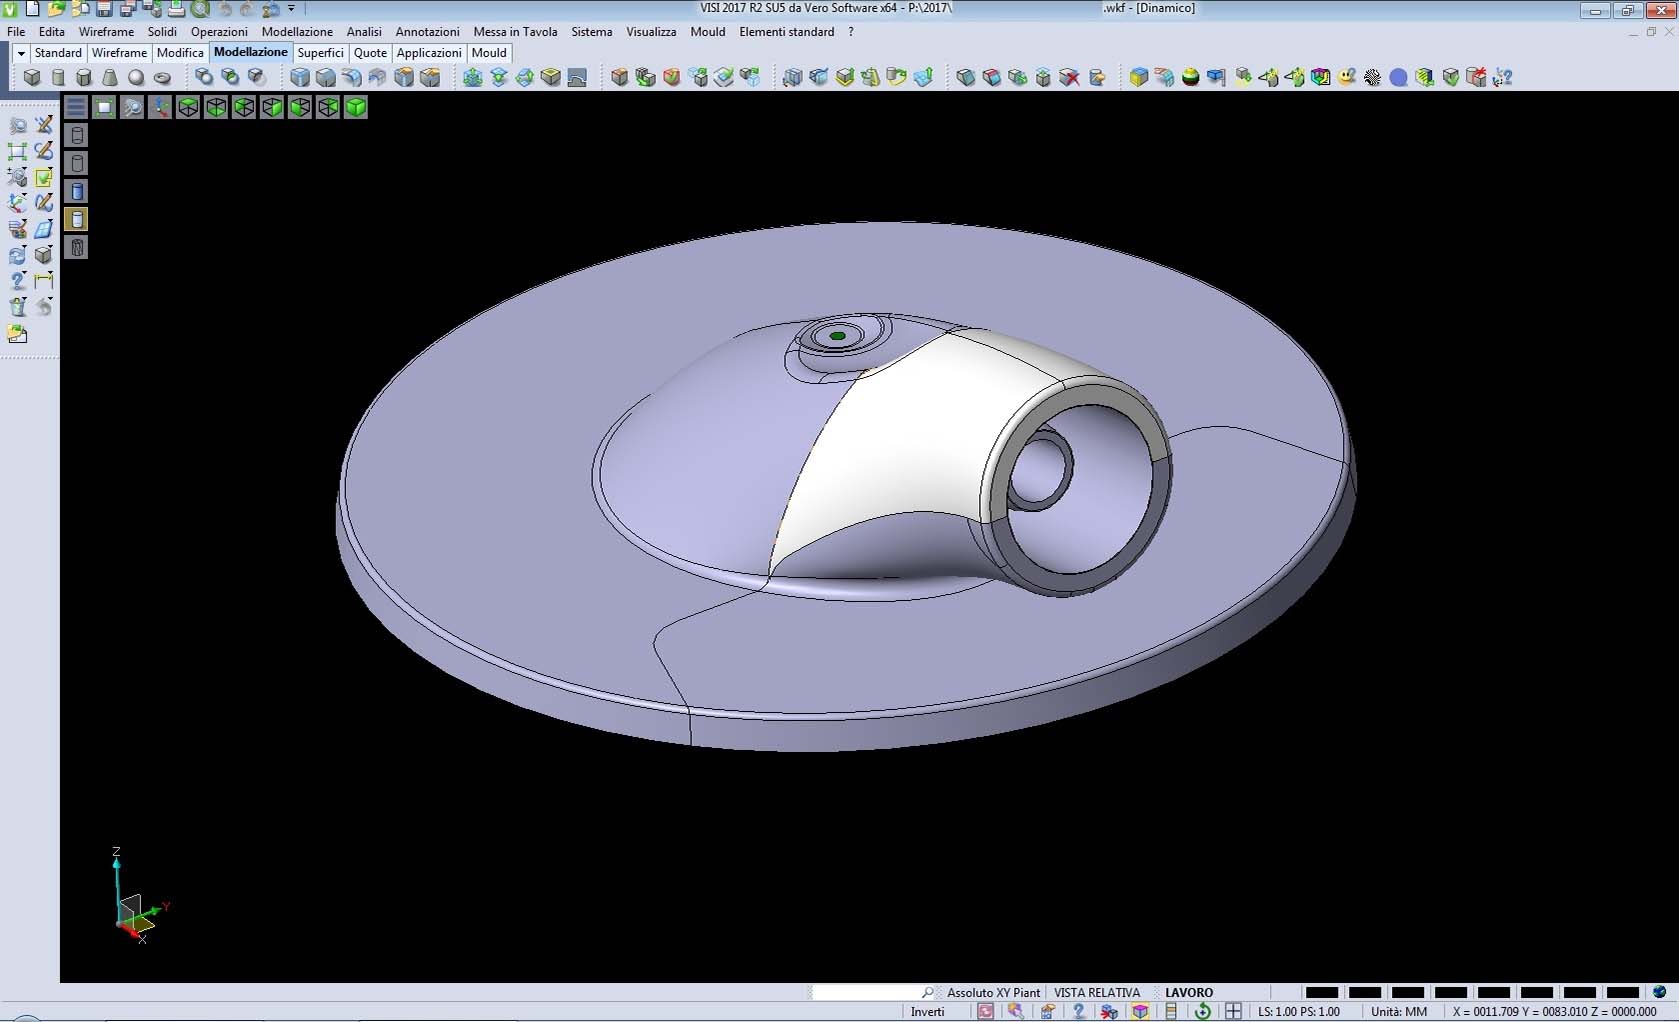Toggle the highlighted yellow cylinder filter

click(x=77, y=219)
